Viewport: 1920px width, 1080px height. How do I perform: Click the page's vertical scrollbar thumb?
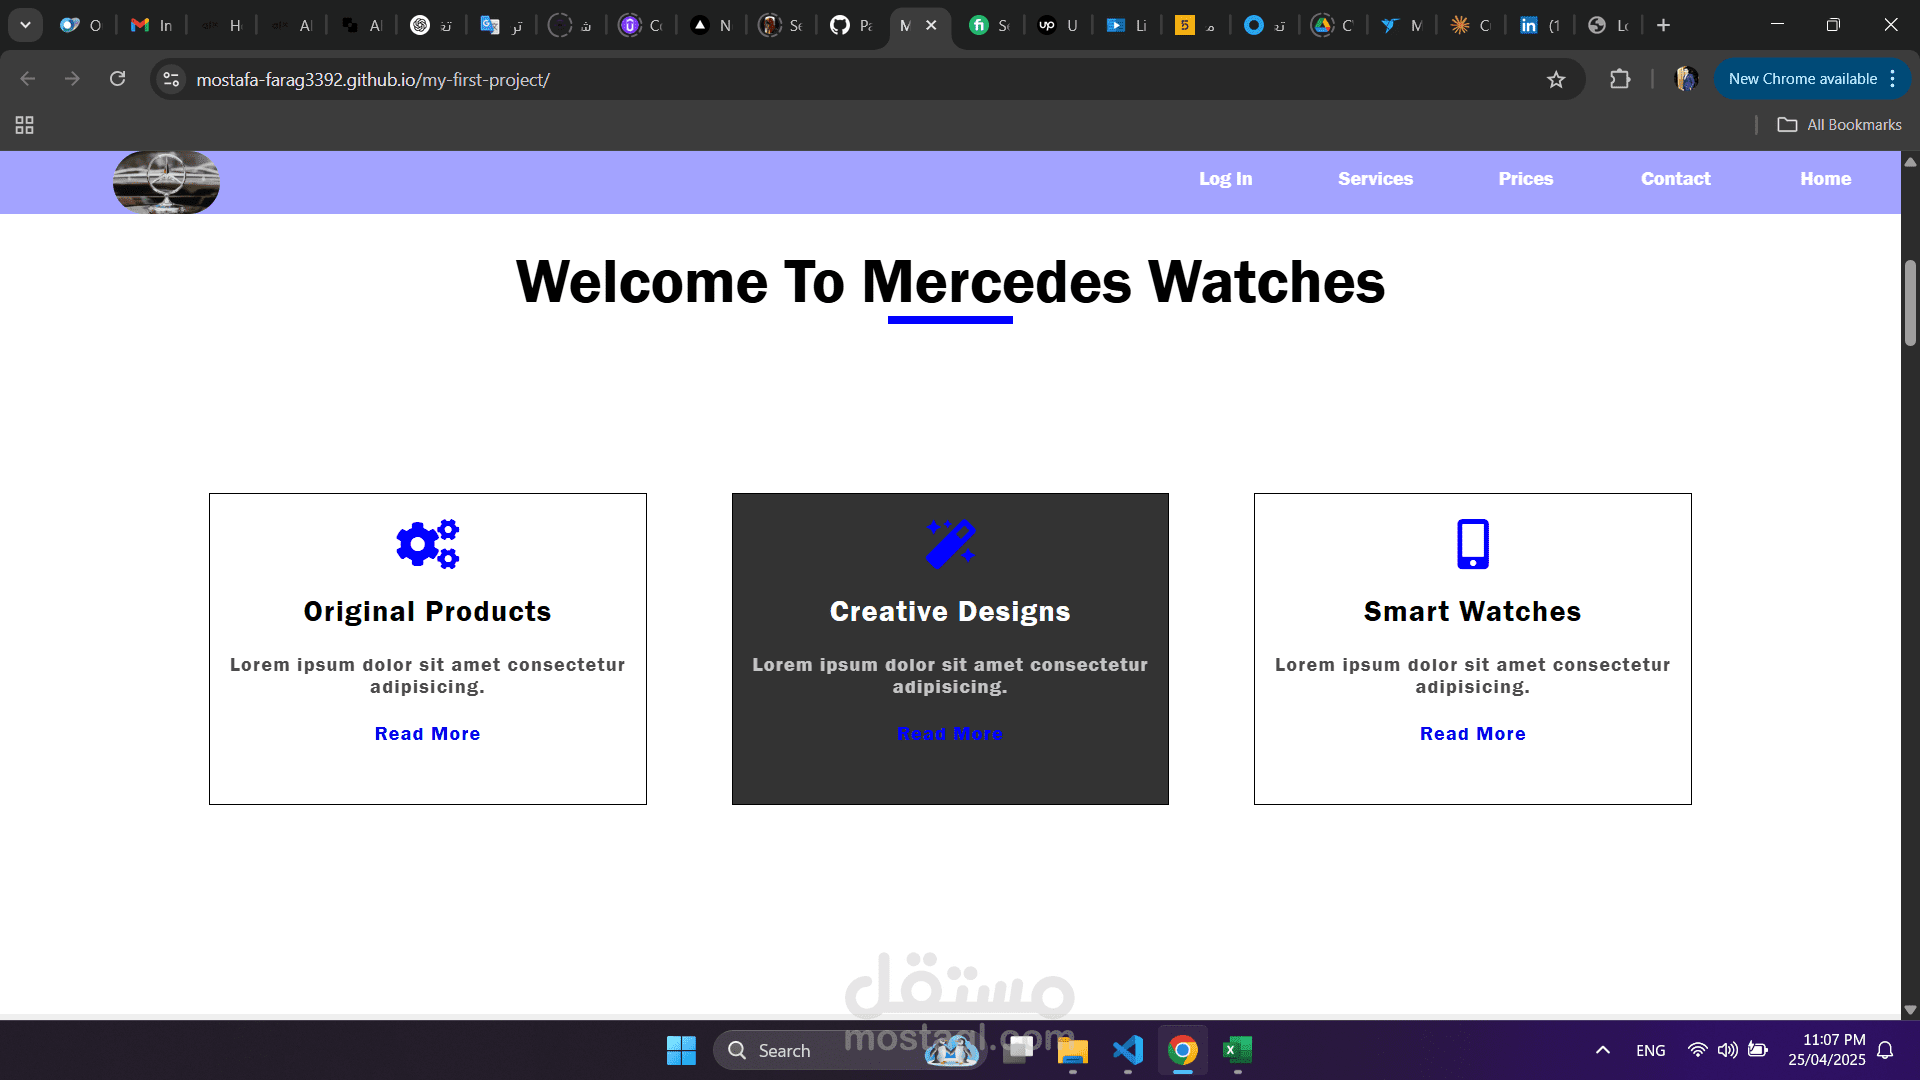[1910, 303]
